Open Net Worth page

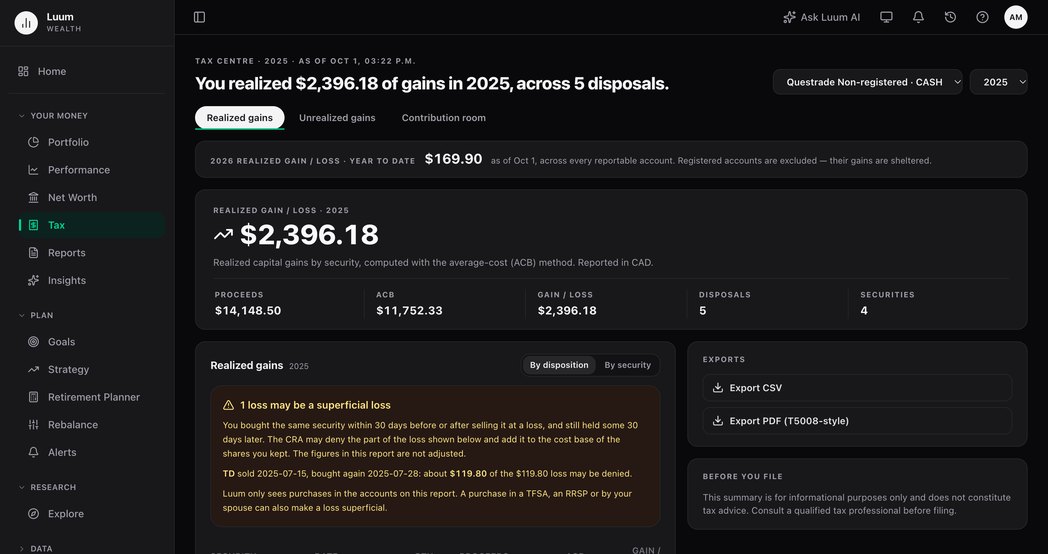click(x=91, y=198)
